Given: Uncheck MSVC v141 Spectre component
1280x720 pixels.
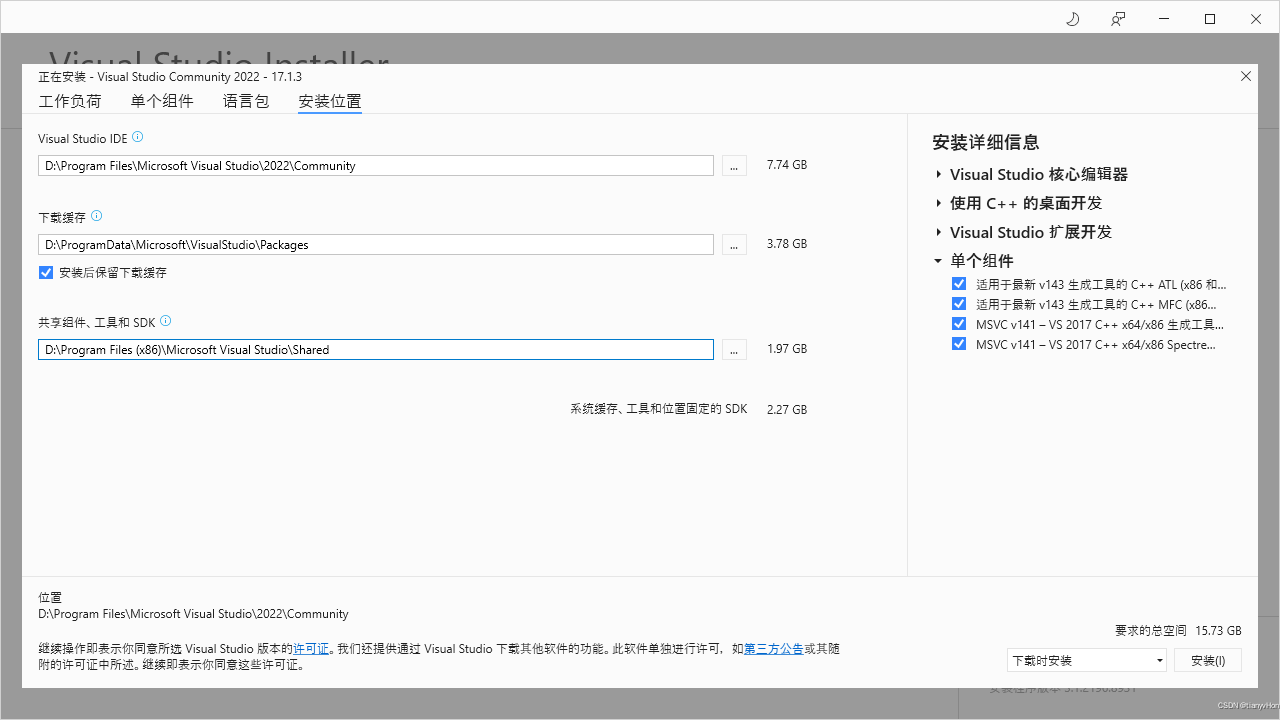Looking at the screenshot, I should [x=959, y=344].
